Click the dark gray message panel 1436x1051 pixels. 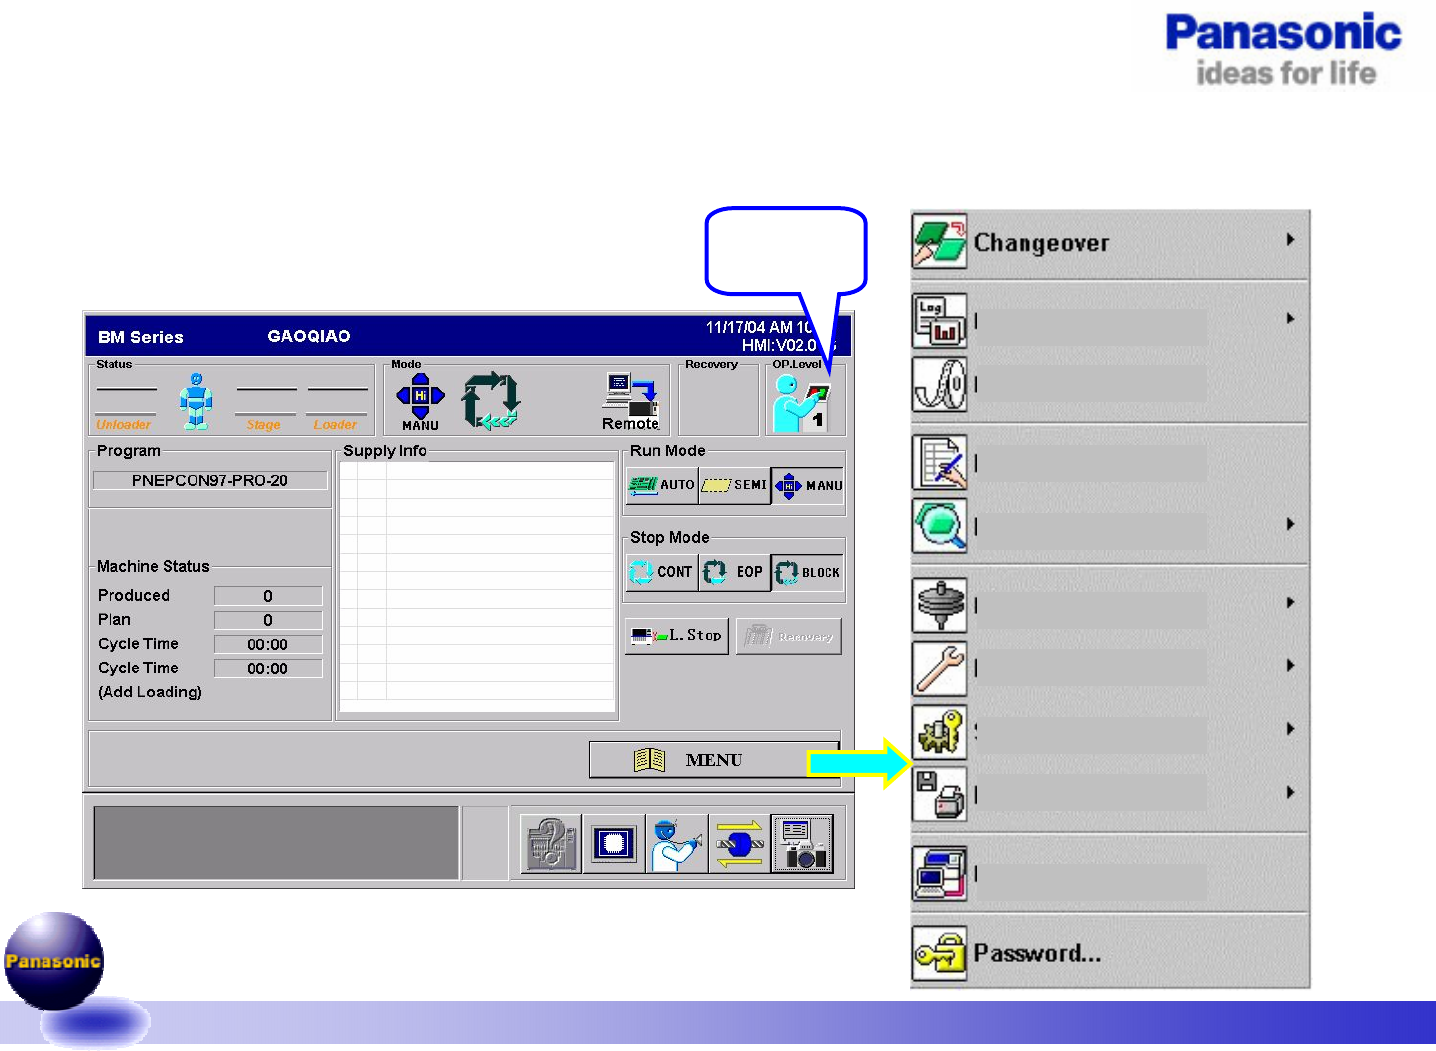coord(276,843)
